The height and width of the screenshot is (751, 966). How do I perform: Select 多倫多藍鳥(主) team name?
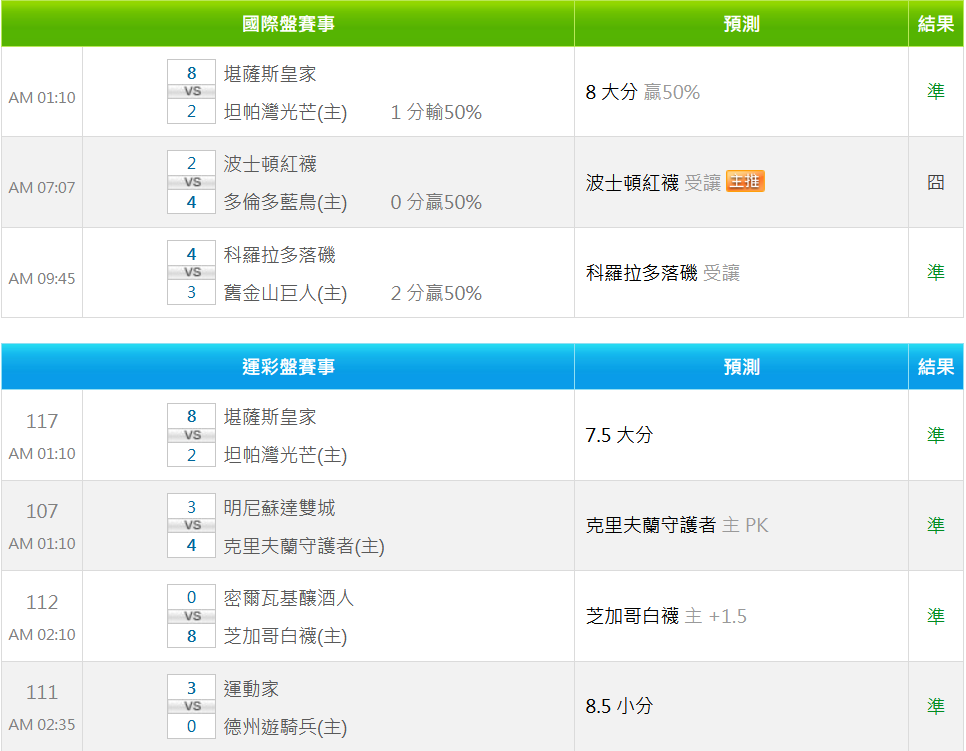(x=285, y=202)
